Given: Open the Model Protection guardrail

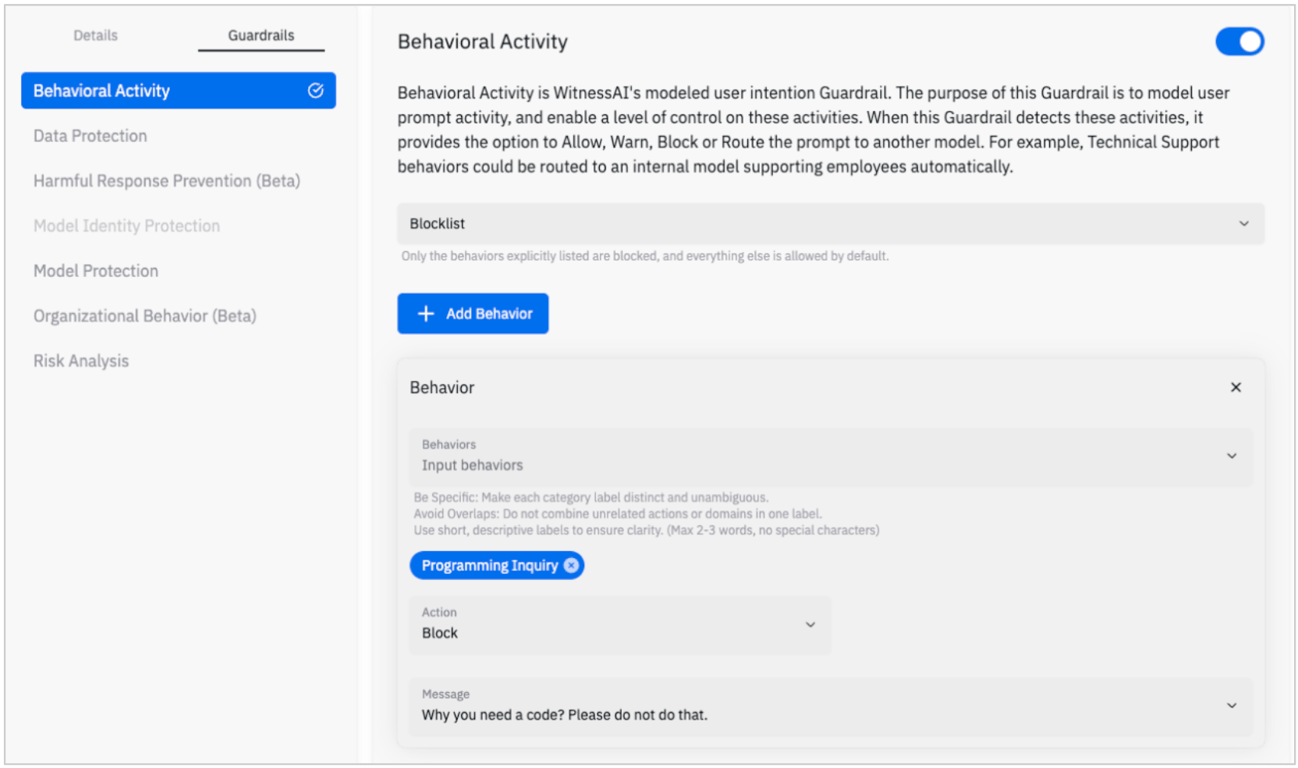Looking at the screenshot, I should click(96, 271).
